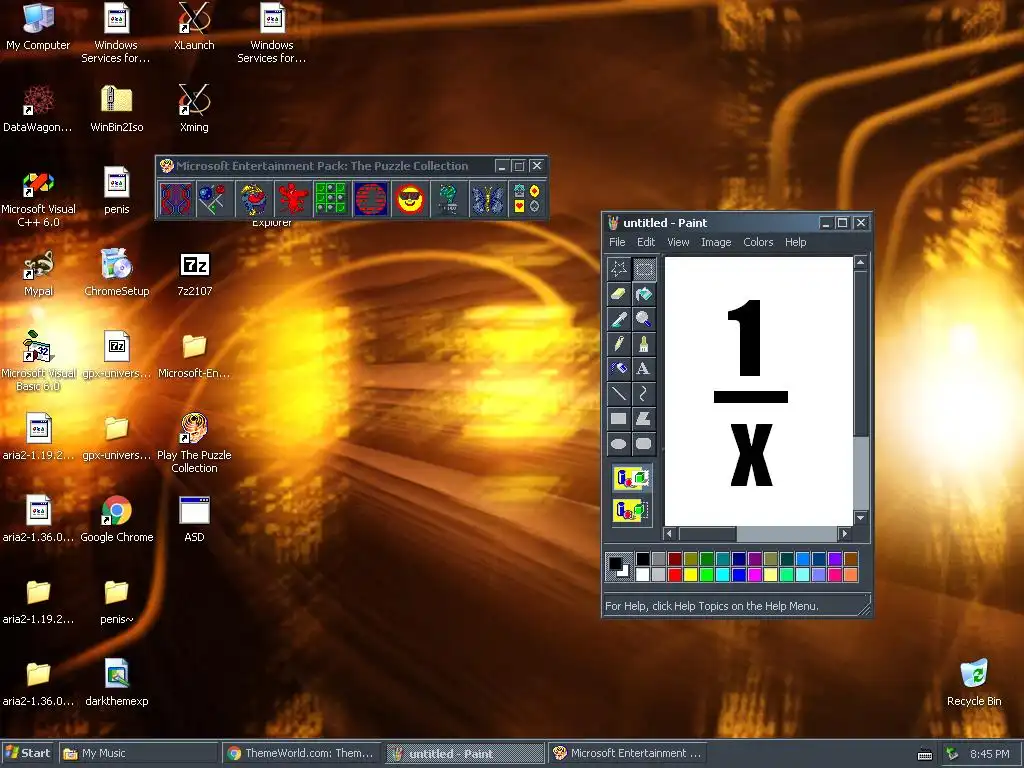Screen dimensions: 1024x768
Task: Click the foreground/background color indicator box
Action: 618,566
